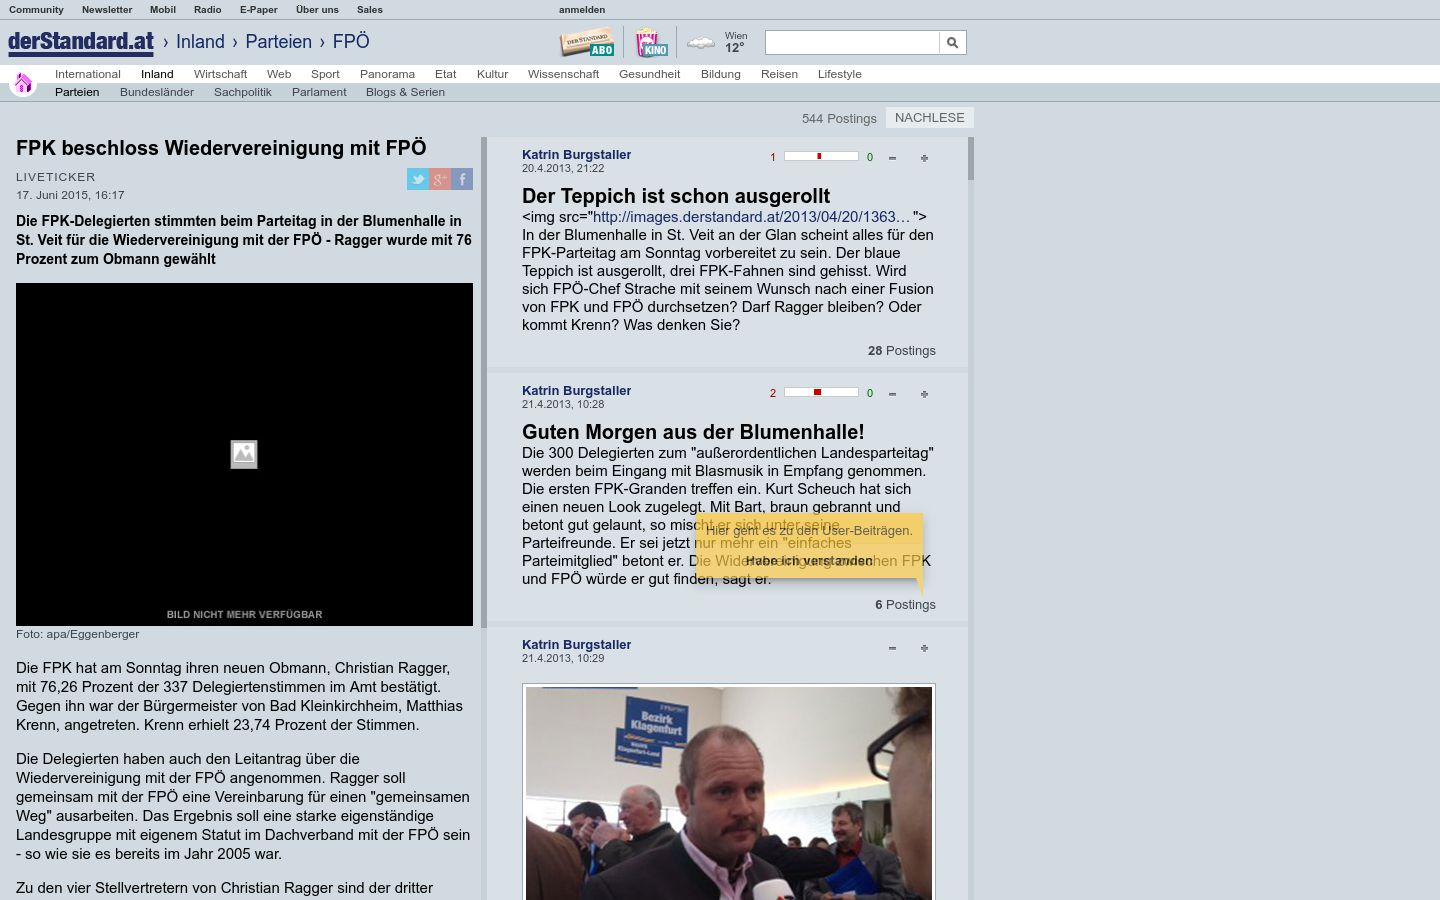Click the anmelden login link

[x=582, y=9]
